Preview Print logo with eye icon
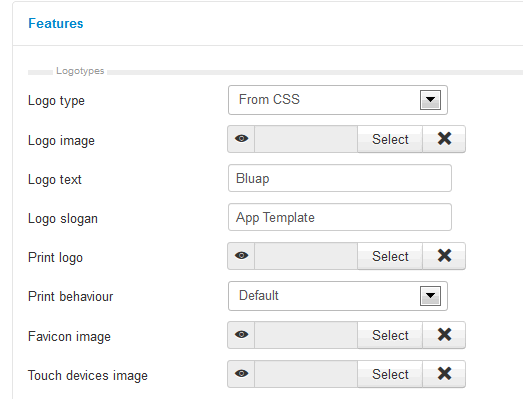This screenshot has width=523, height=399. [241, 256]
